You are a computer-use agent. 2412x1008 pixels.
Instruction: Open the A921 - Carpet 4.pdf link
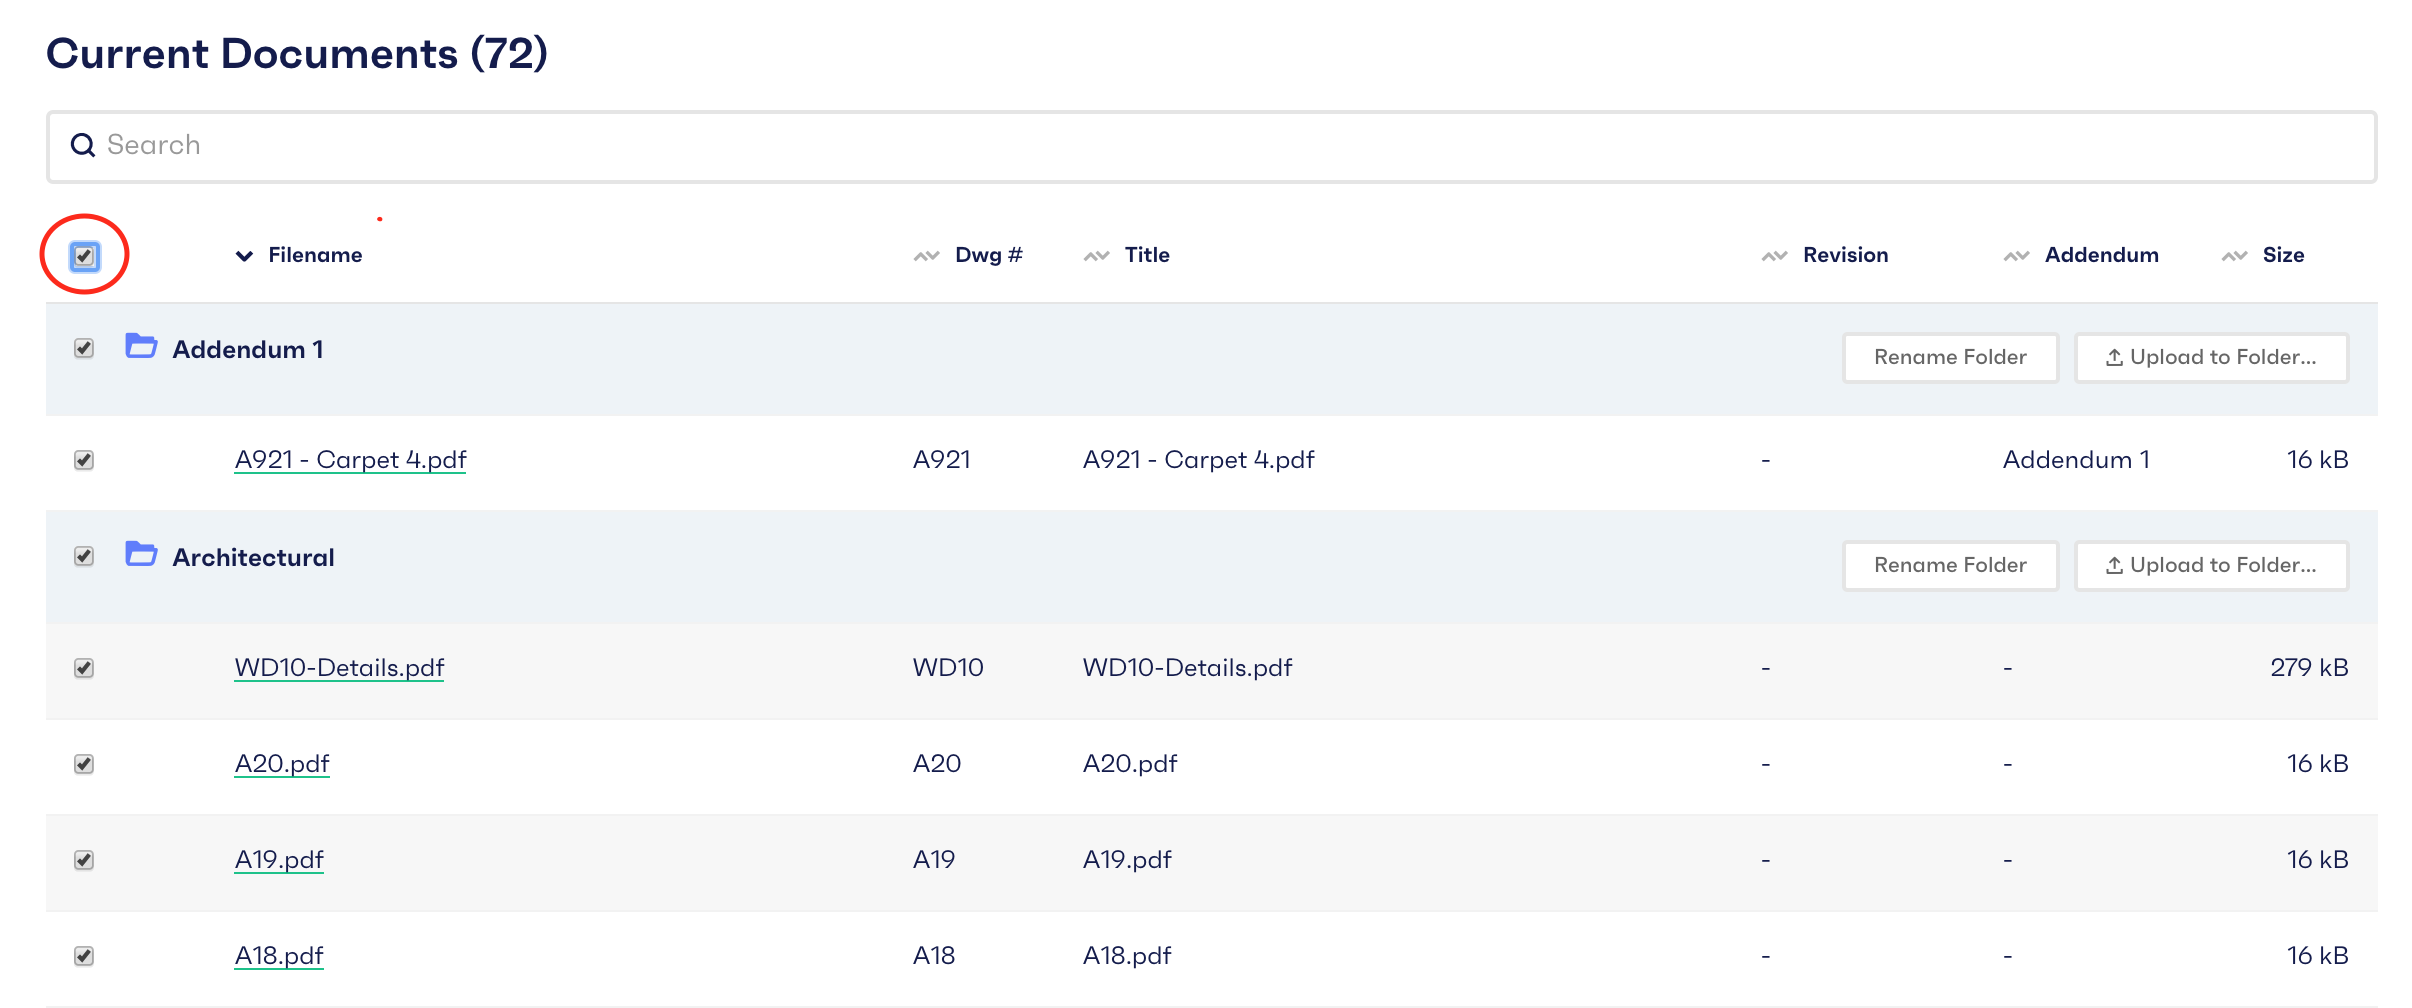[x=350, y=460]
